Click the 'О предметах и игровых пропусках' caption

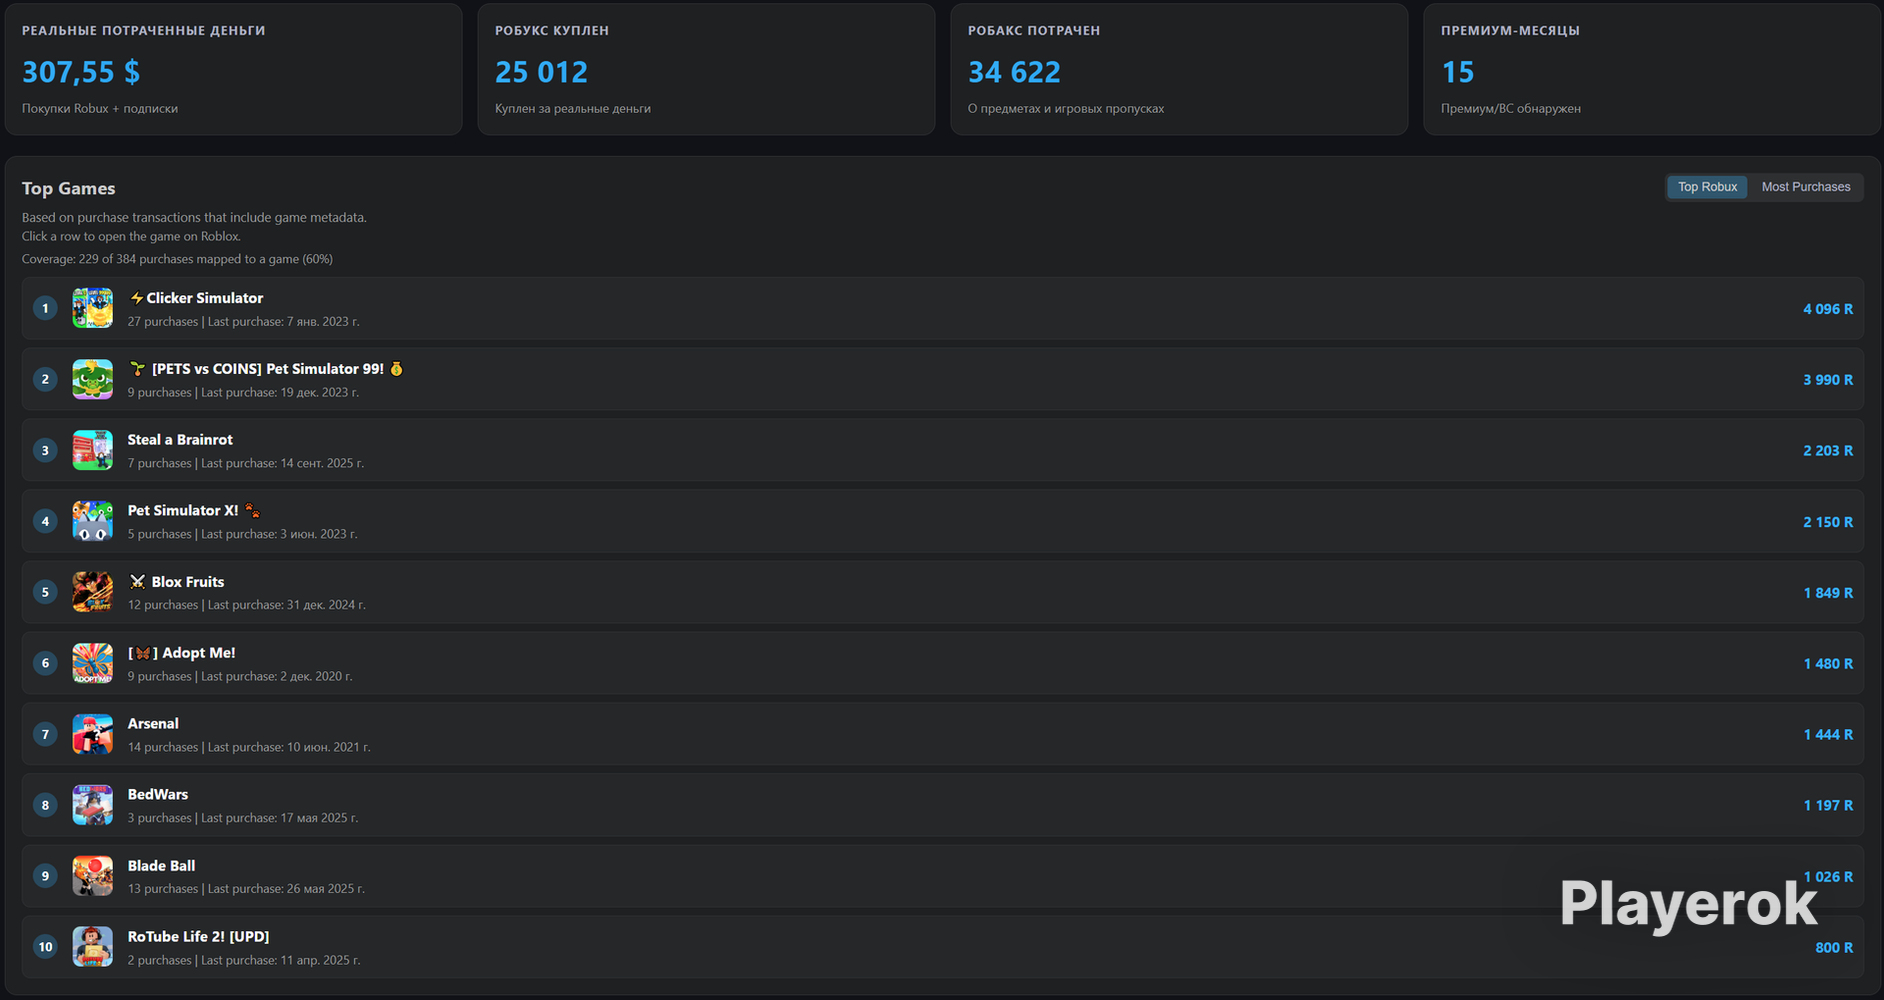1066,109
